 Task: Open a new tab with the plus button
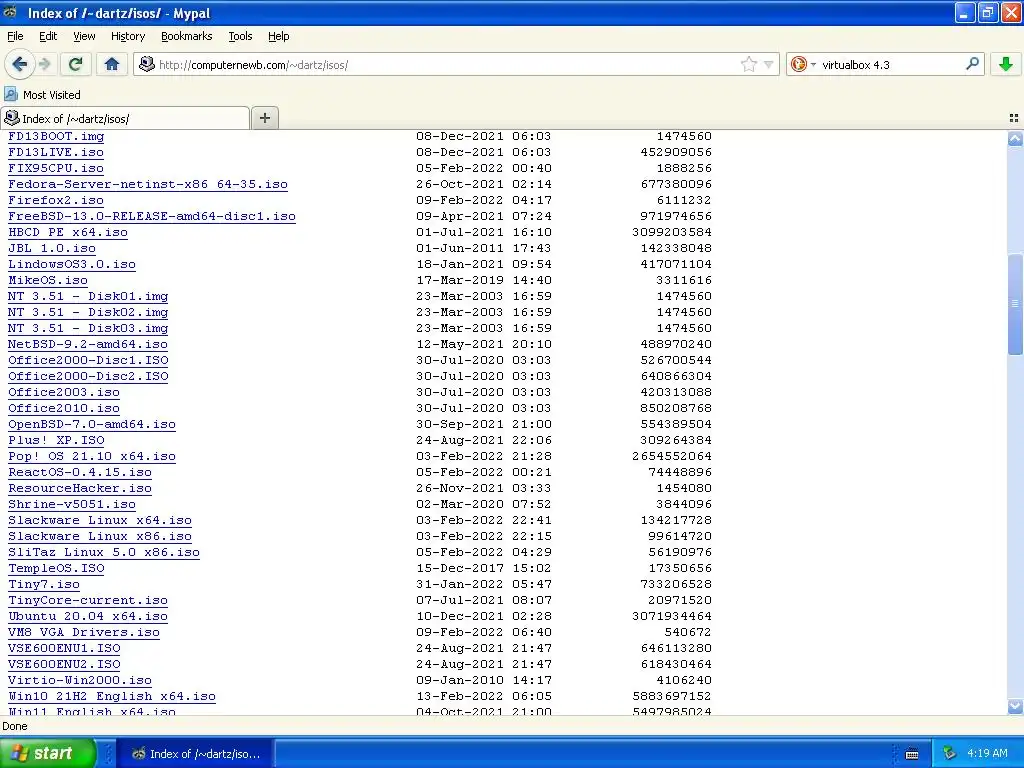click(x=264, y=118)
